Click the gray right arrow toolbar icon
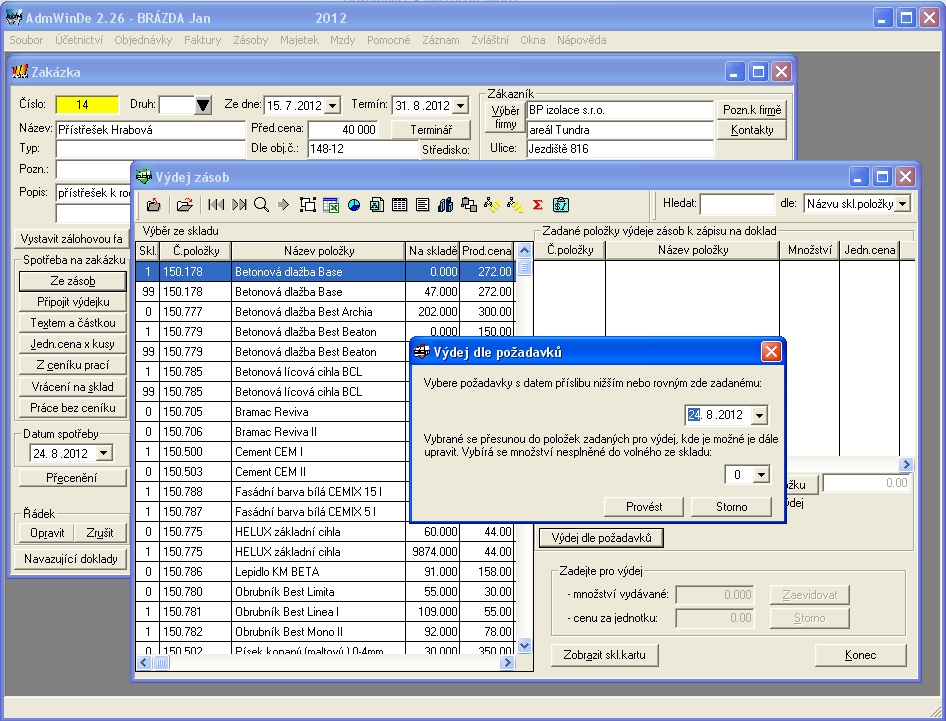Screen dimensions: 946x721 tap(284, 205)
